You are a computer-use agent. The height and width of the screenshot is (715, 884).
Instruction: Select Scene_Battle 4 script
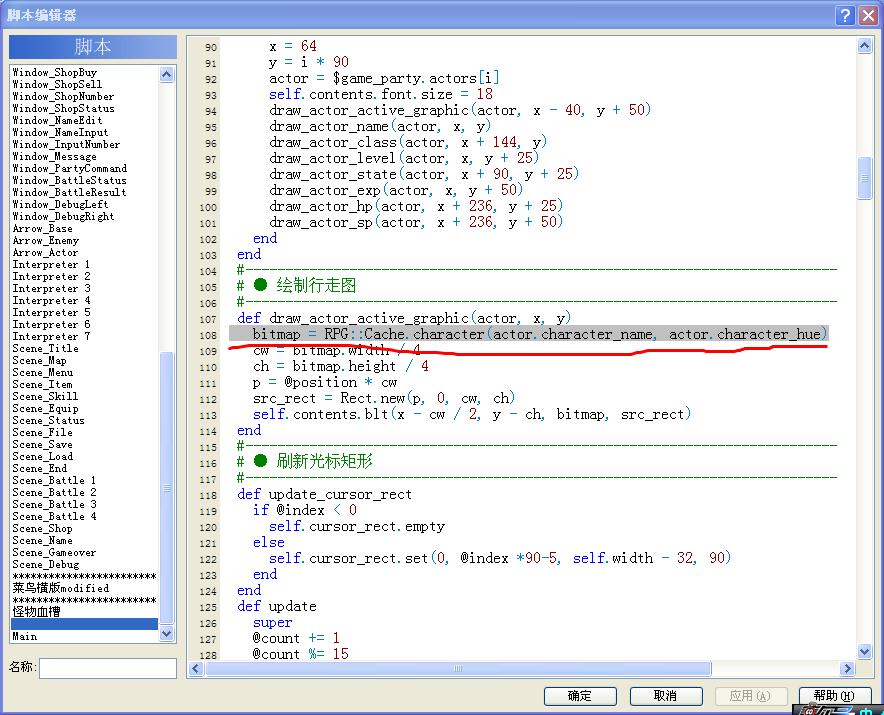(55, 517)
